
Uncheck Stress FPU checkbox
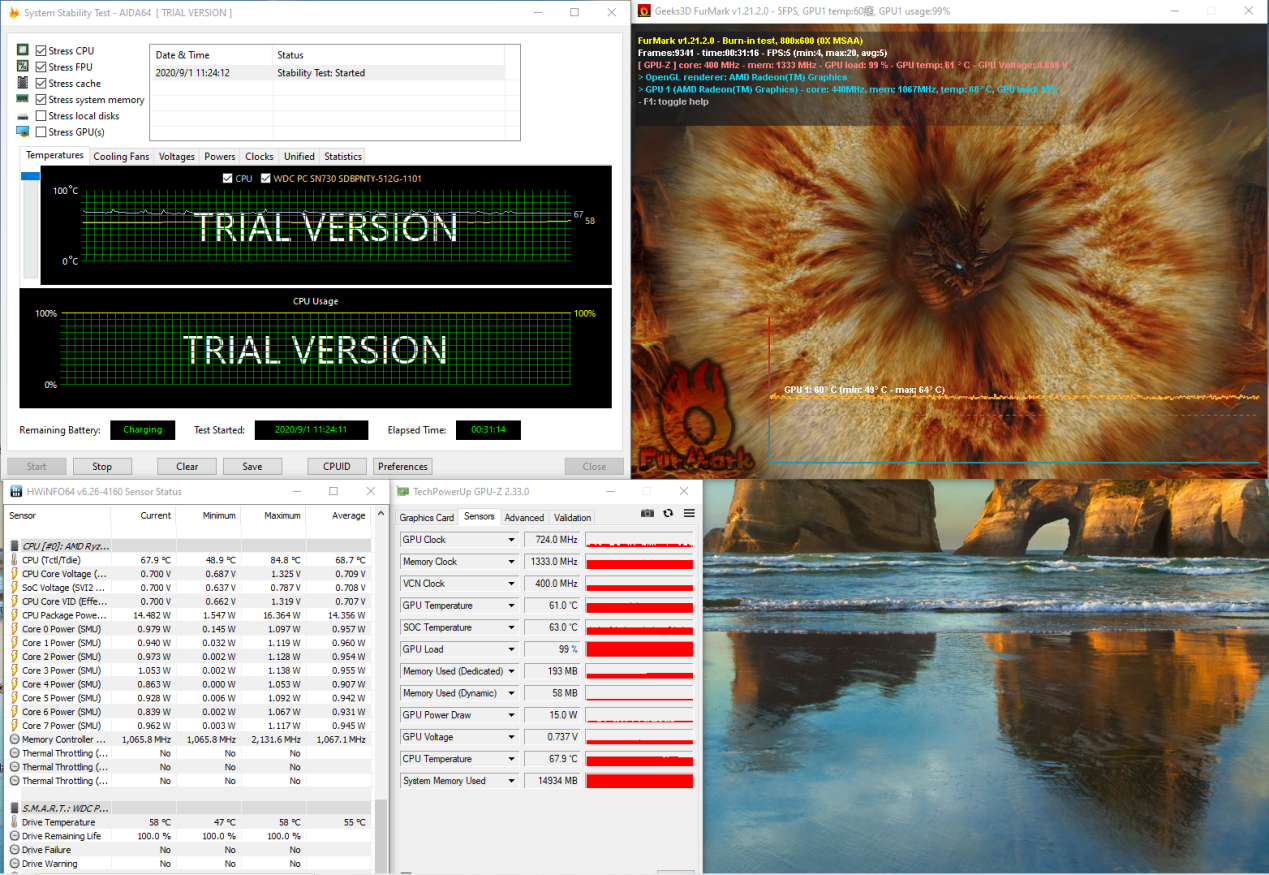(x=41, y=67)
